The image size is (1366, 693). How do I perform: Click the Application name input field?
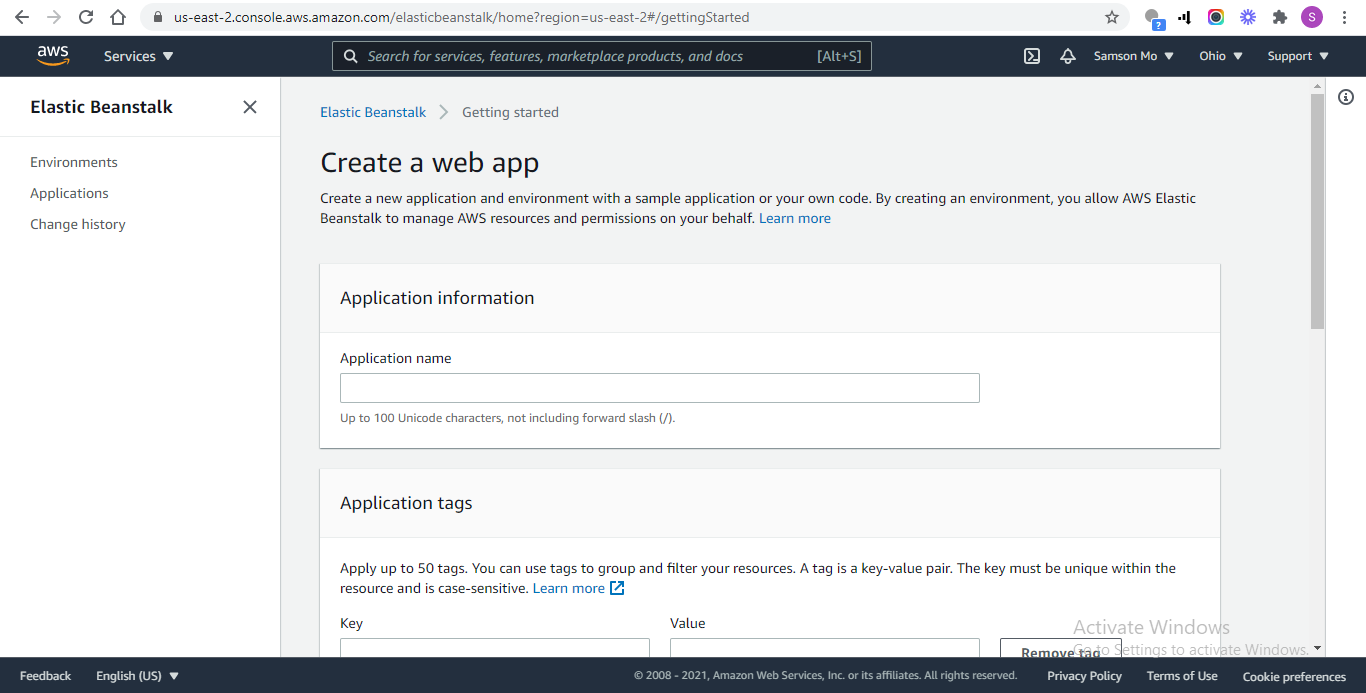(659, 388)
